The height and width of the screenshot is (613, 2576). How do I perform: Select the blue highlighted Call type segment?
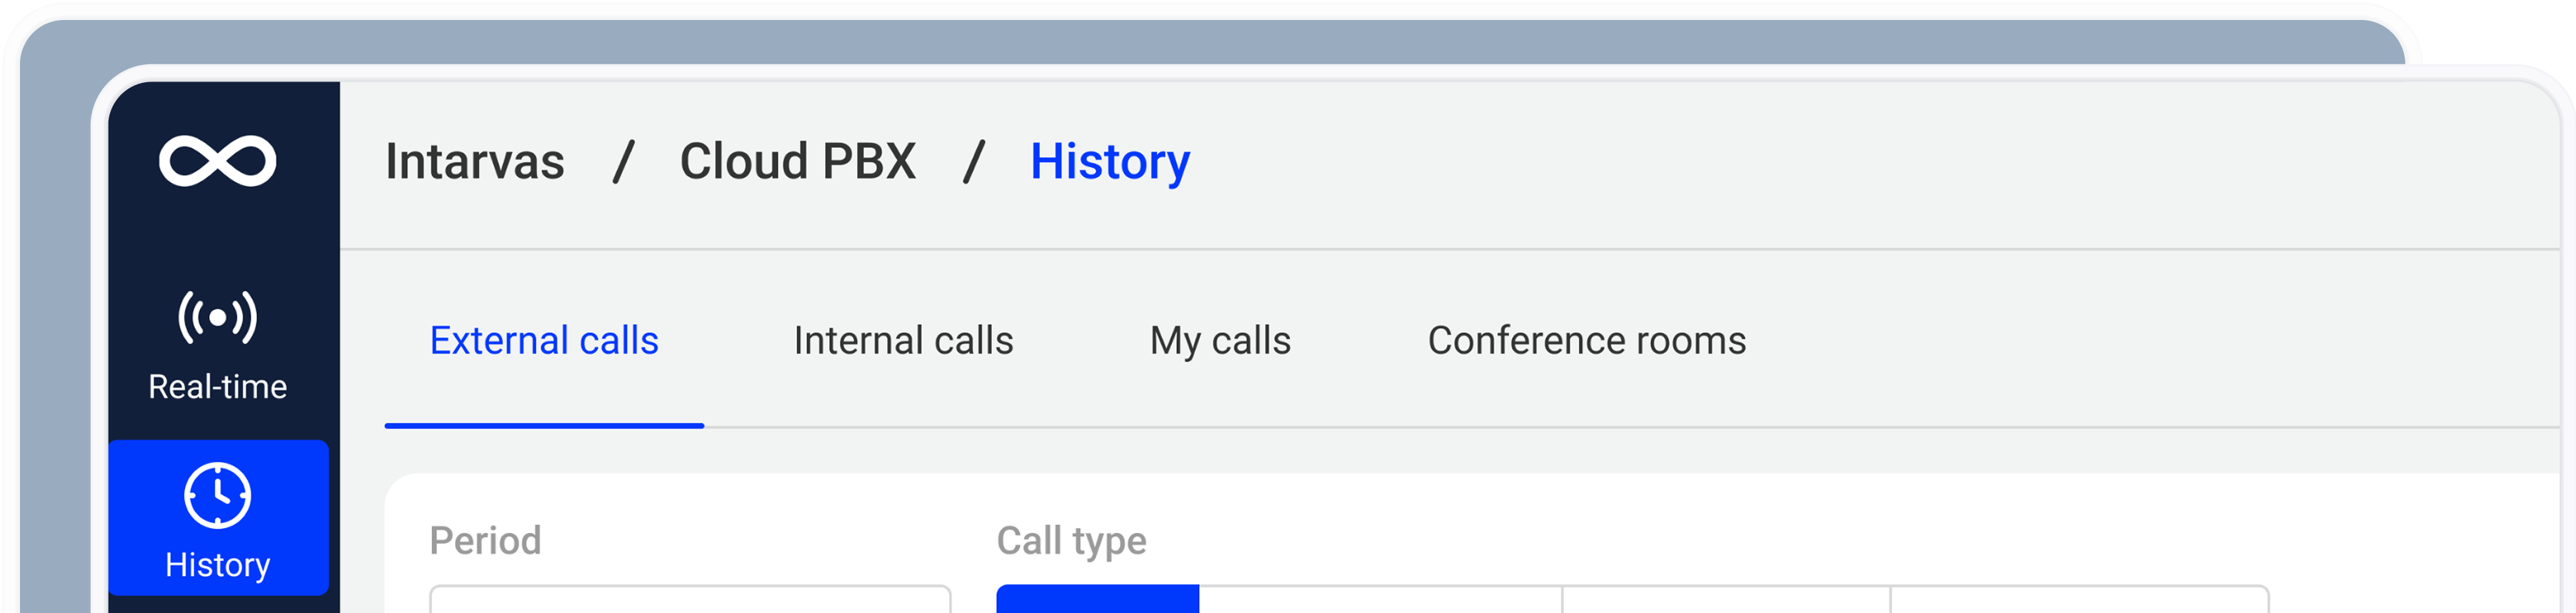(x=1097, y=600)
